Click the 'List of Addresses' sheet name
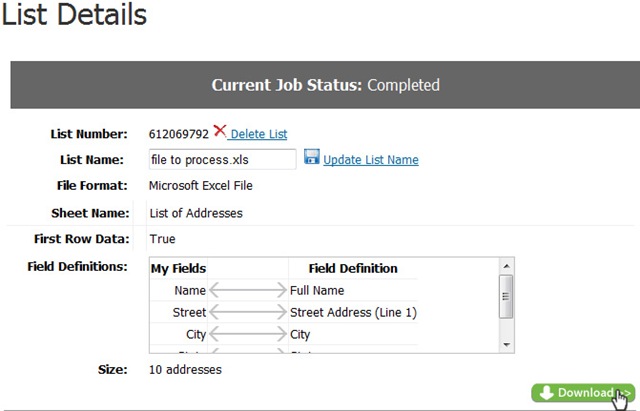The height and width of the screenshot is (411, 640). 196,213
